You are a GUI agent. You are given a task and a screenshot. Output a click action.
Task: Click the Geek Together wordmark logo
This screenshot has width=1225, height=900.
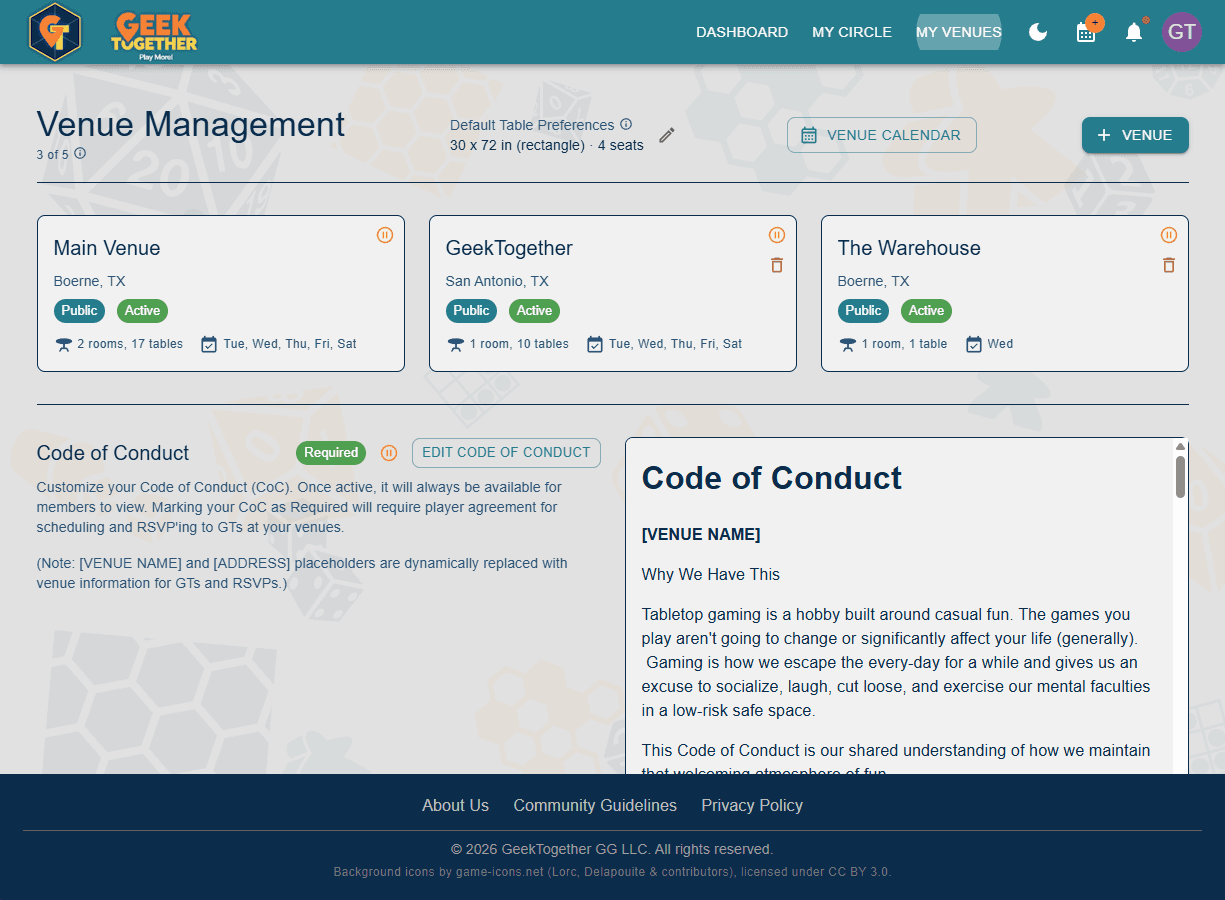tap(154, 35)
